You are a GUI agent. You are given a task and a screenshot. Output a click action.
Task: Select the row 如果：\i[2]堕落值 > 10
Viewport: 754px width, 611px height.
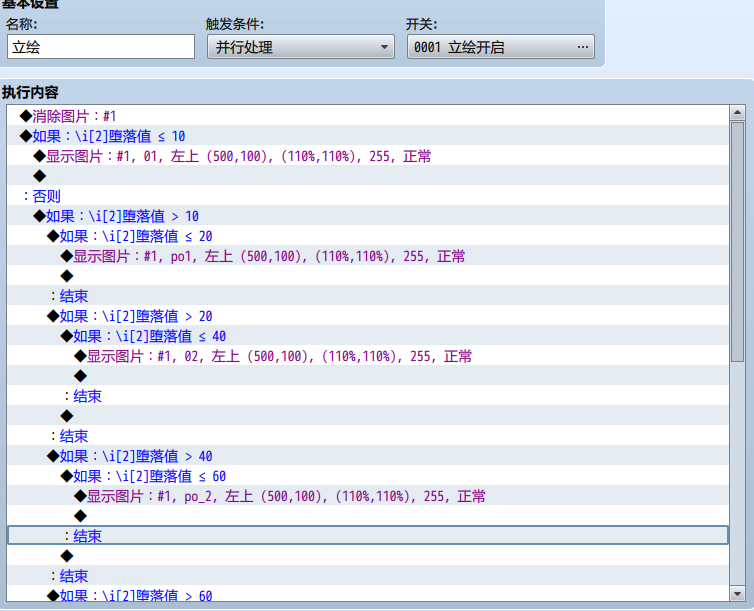tap(368, 216)
